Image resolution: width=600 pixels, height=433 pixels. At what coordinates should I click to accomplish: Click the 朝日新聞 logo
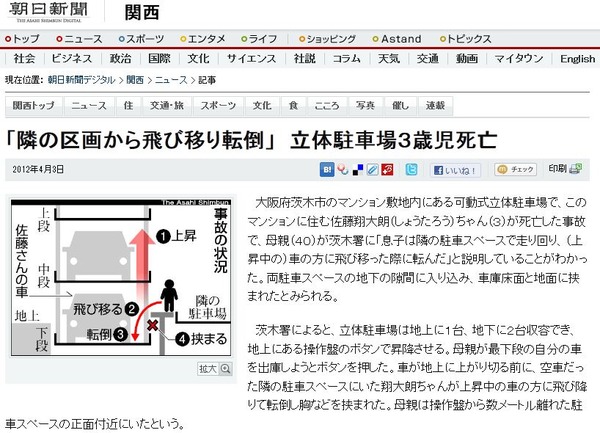pyautogui.click(x=49, y=12)
